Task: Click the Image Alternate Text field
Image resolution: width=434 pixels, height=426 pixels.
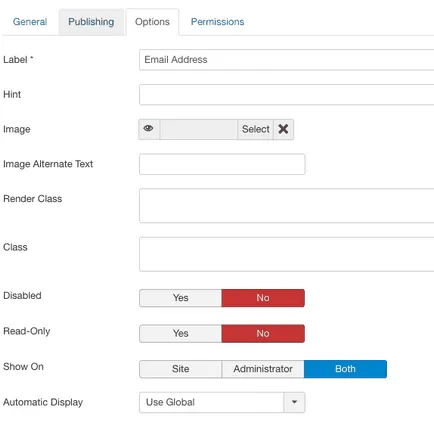Action: click(x=222, y=164)
